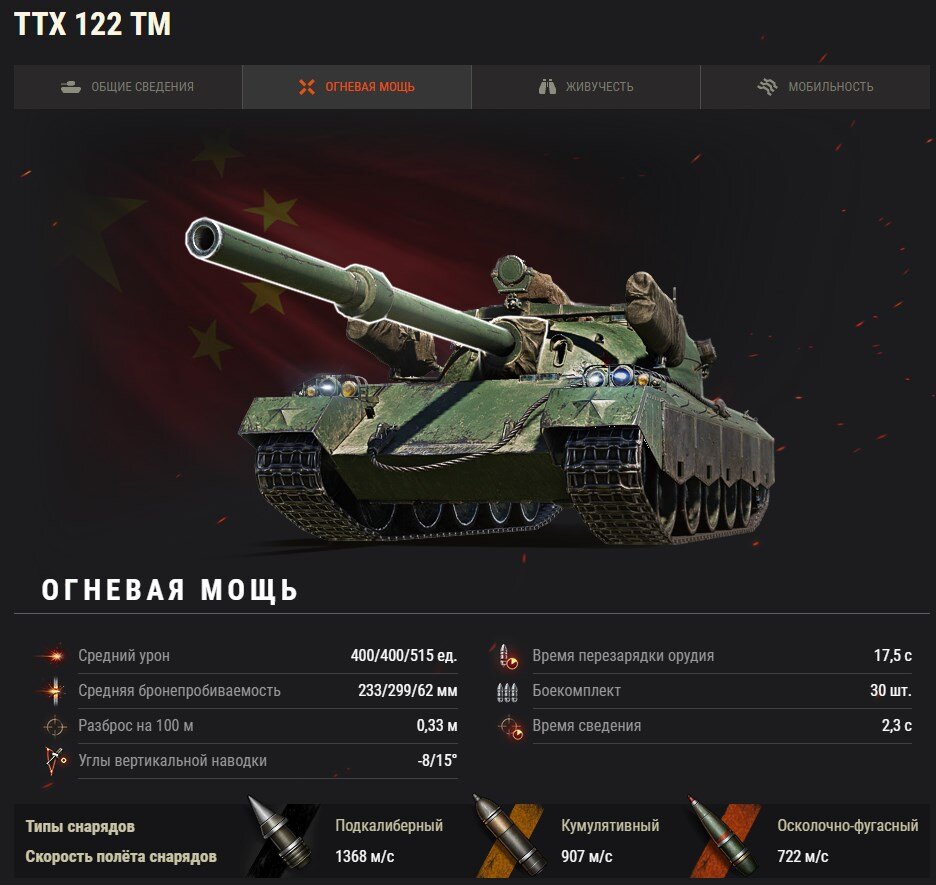The image size is (936, 885).
Task: Click the waves icon beside Мобильность
Action: 768,87
